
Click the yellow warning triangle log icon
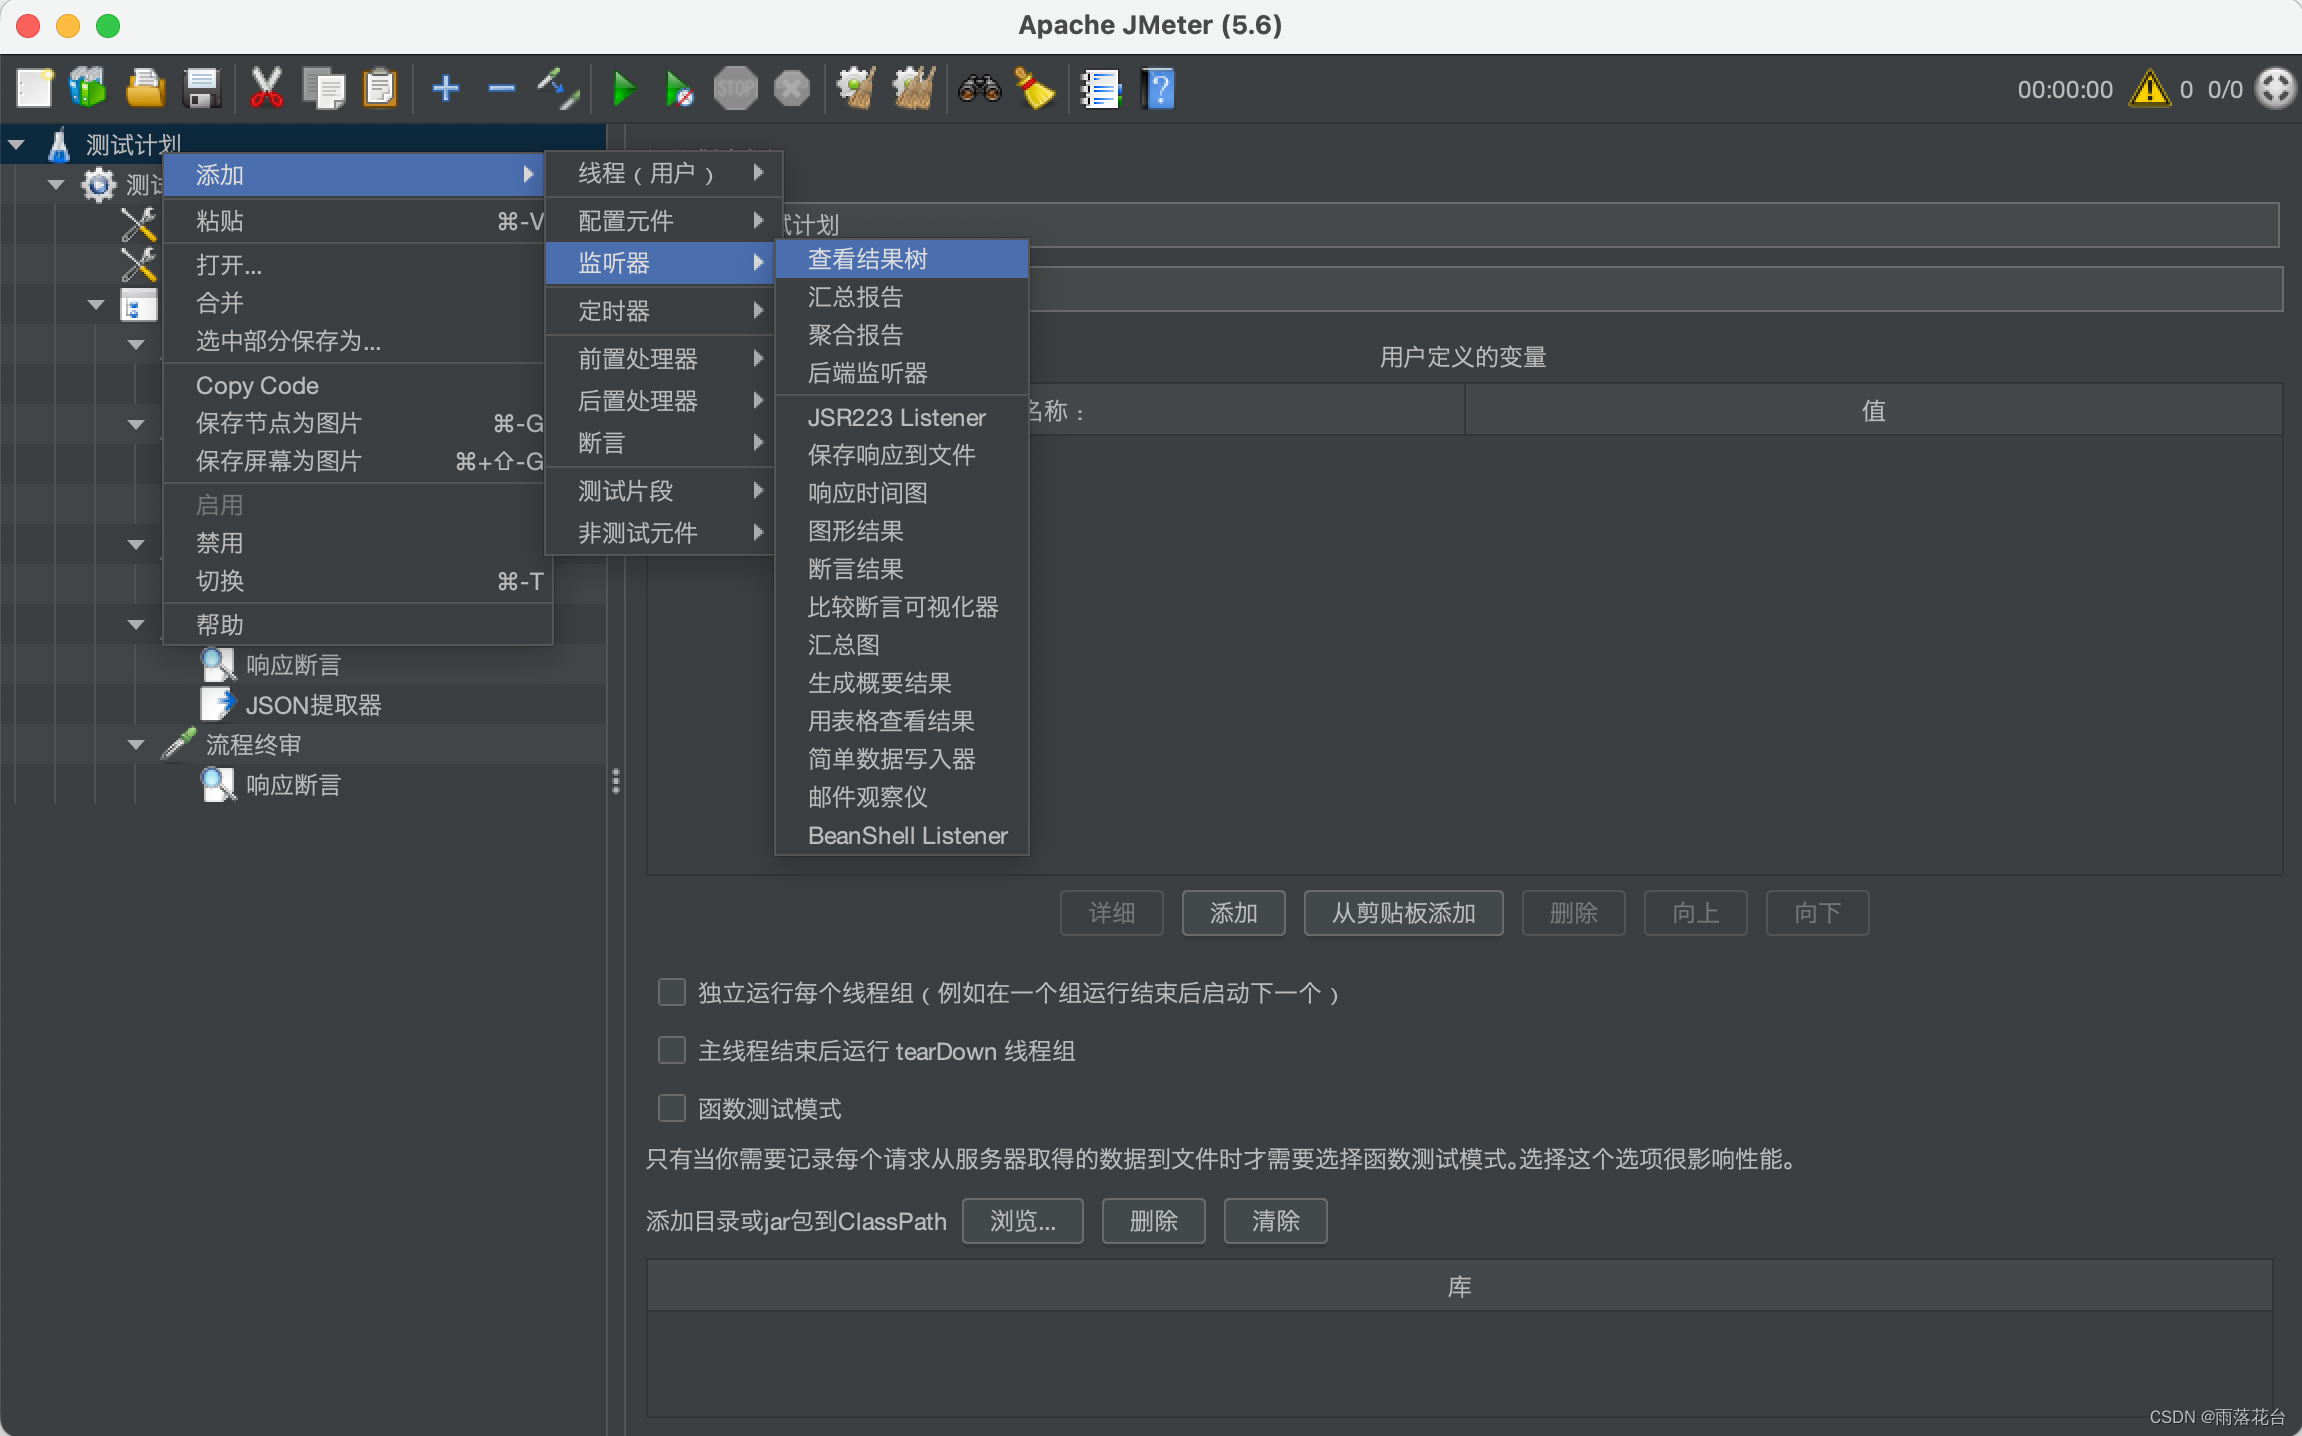(x=2148, y=90)
